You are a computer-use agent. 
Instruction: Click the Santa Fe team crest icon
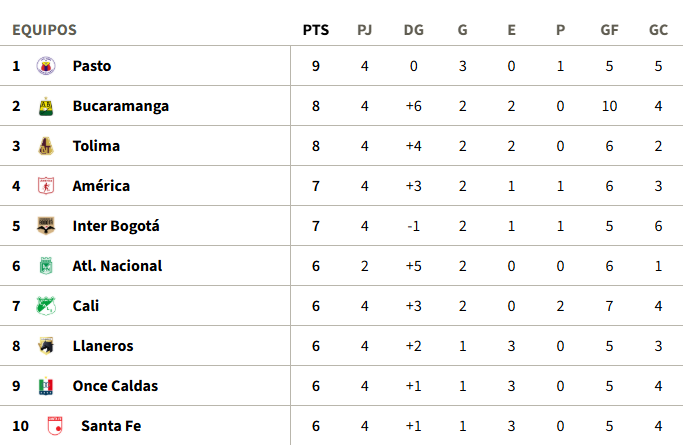pos(53,426)
